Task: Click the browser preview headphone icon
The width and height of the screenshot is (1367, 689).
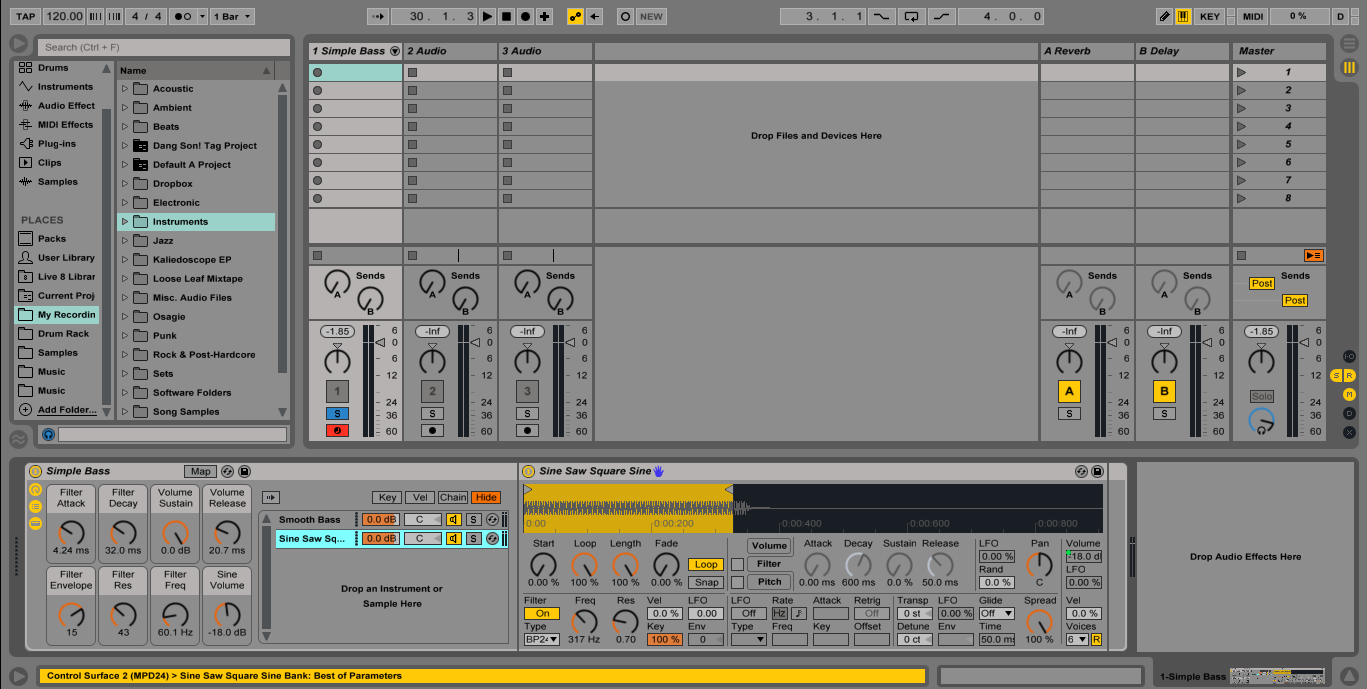Action: click(48, 434)
